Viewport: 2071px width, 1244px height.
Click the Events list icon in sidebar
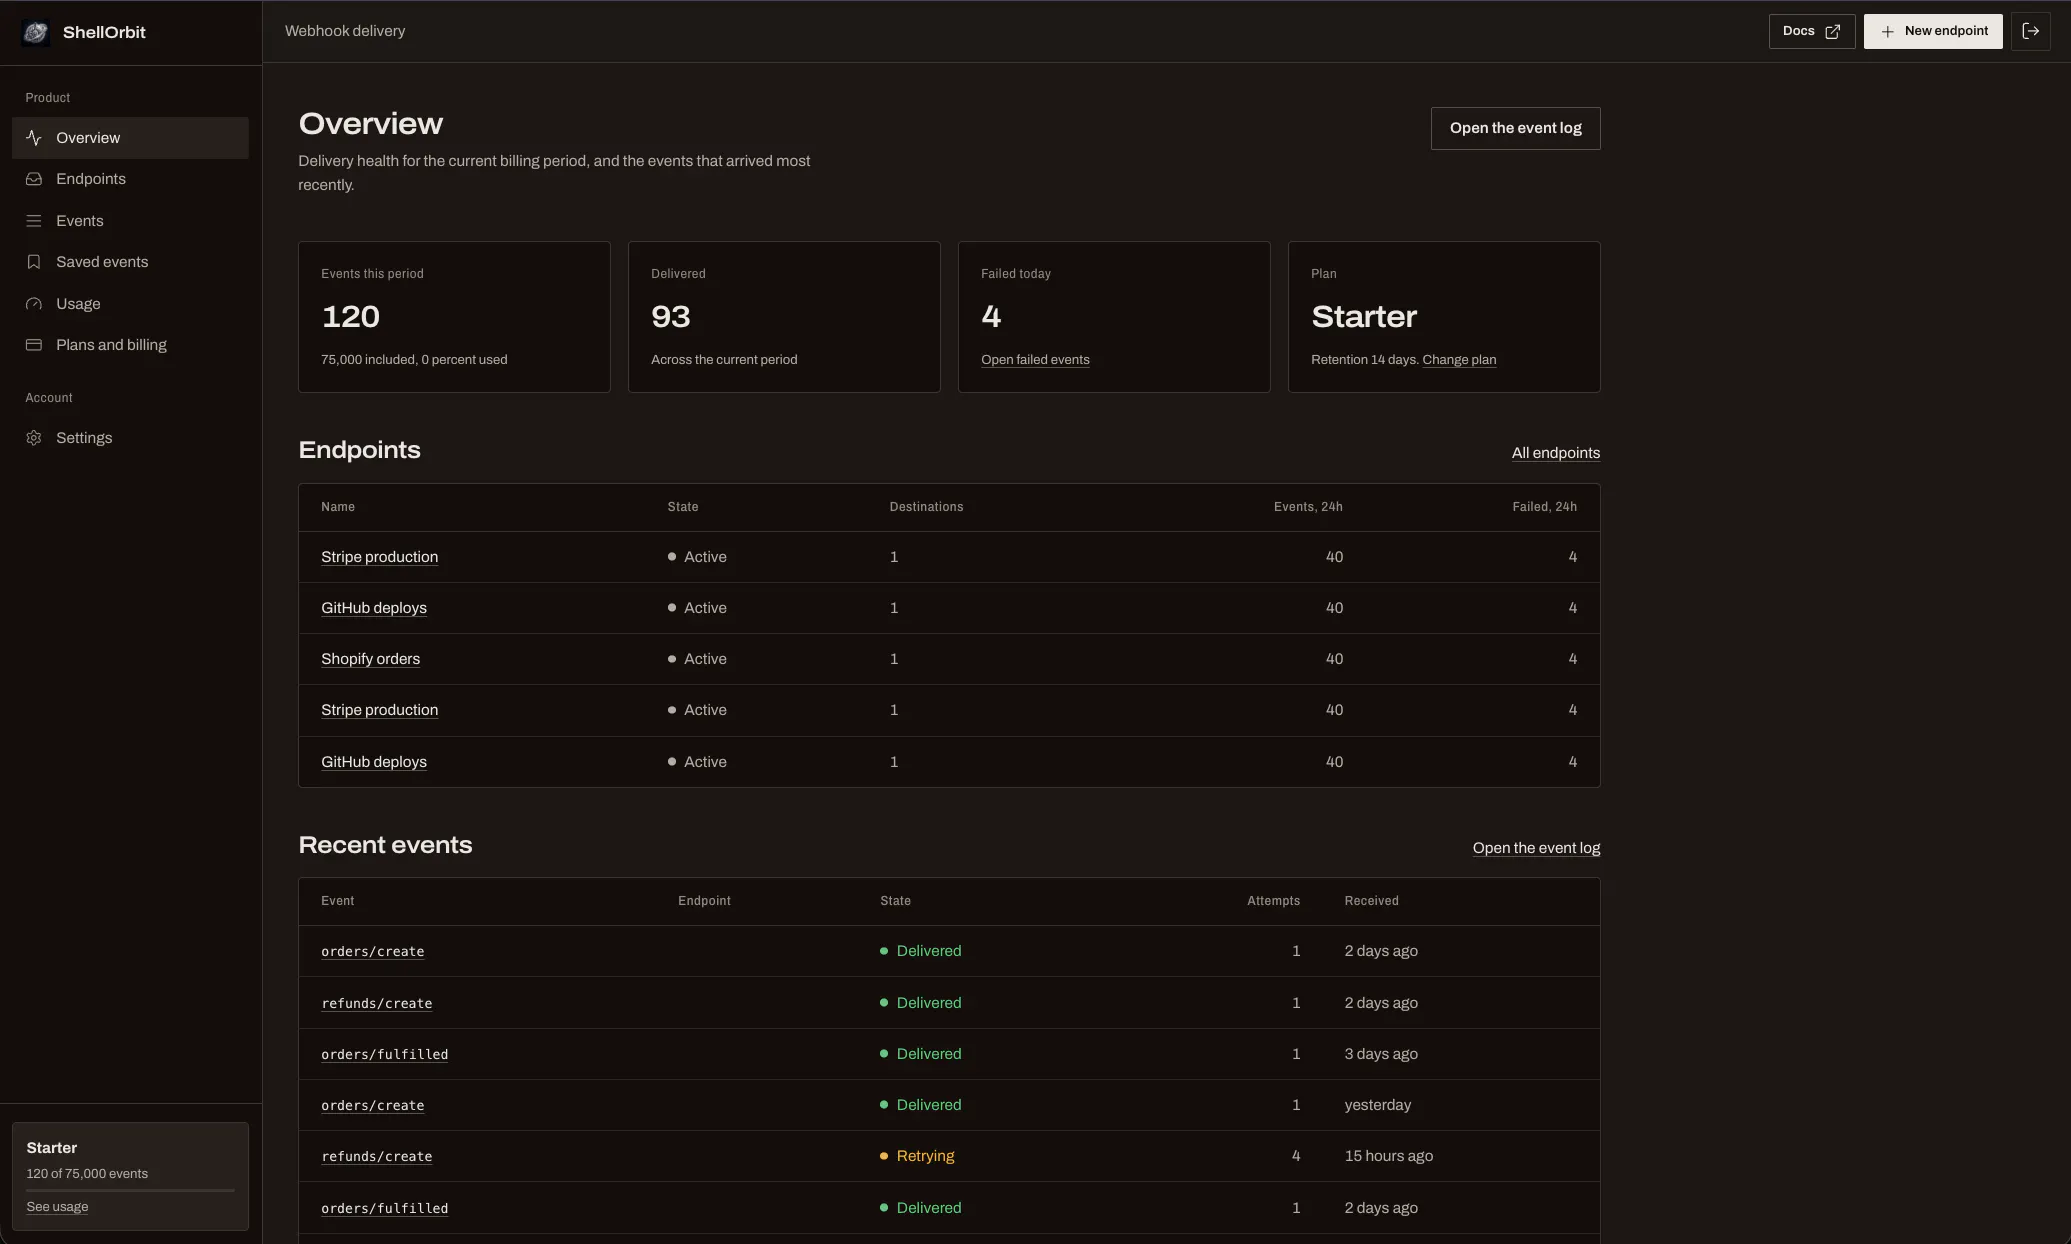pyautogui.click(x=34, y=221)
